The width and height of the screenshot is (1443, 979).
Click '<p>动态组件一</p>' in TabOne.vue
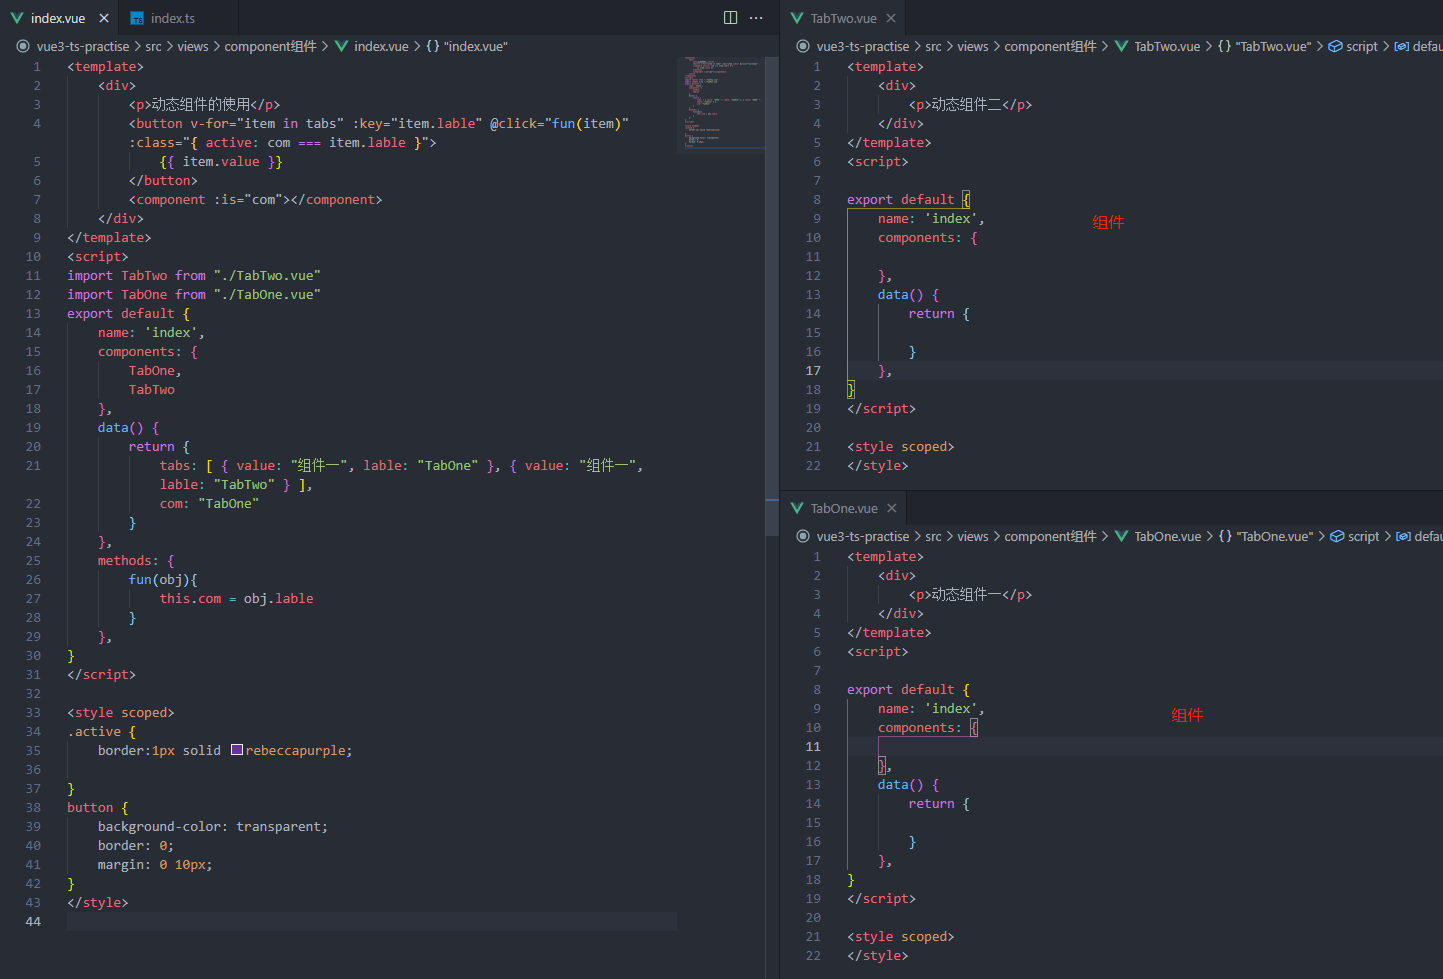point(970,594)
